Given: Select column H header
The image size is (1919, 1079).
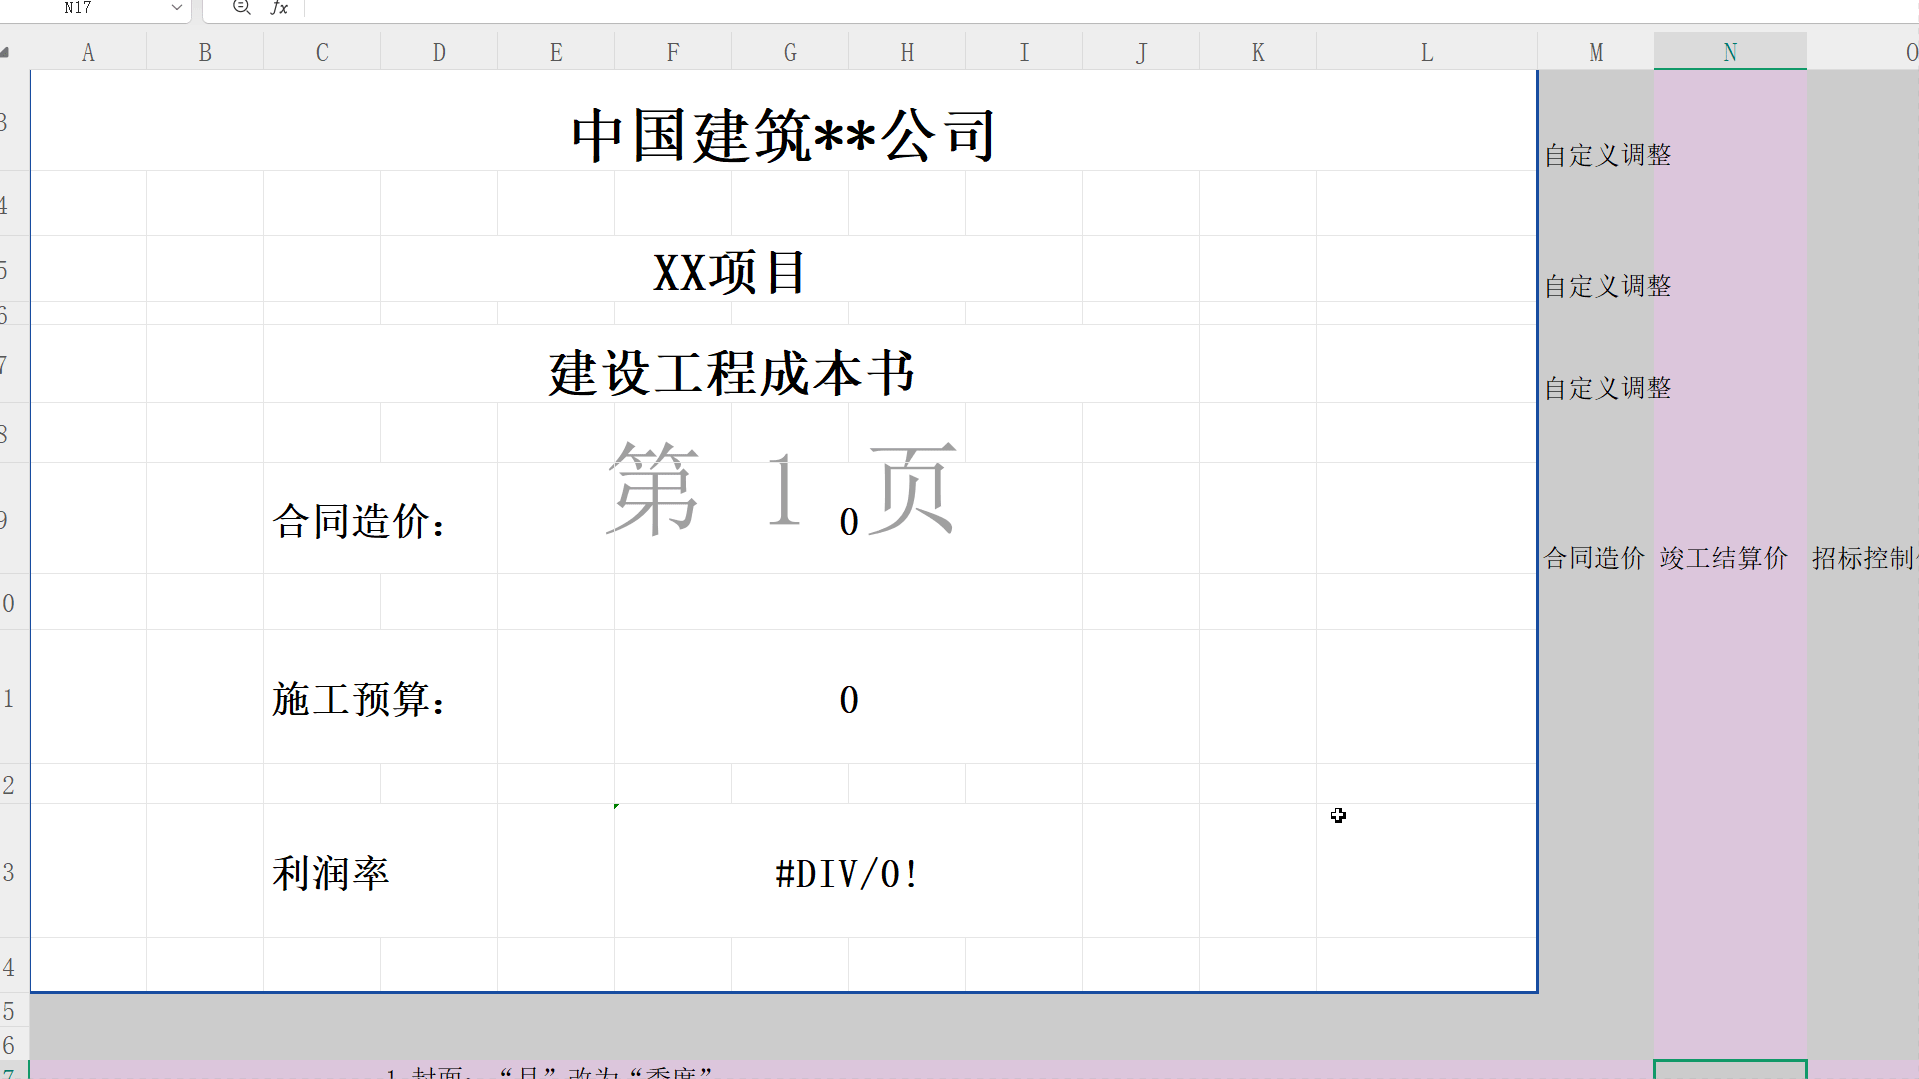Looking at the screenshot, I should [907, 52].
